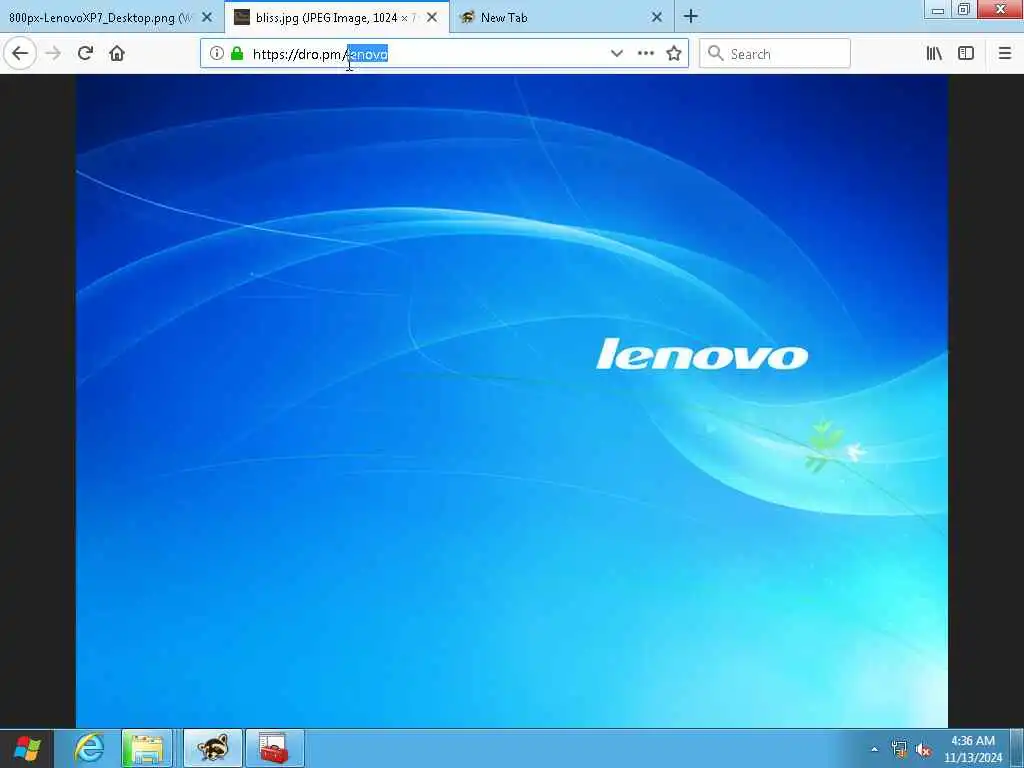Viewport: 1024px width, 768px height.
Task: Expand the address bar history dropdown
Action: 616,54
